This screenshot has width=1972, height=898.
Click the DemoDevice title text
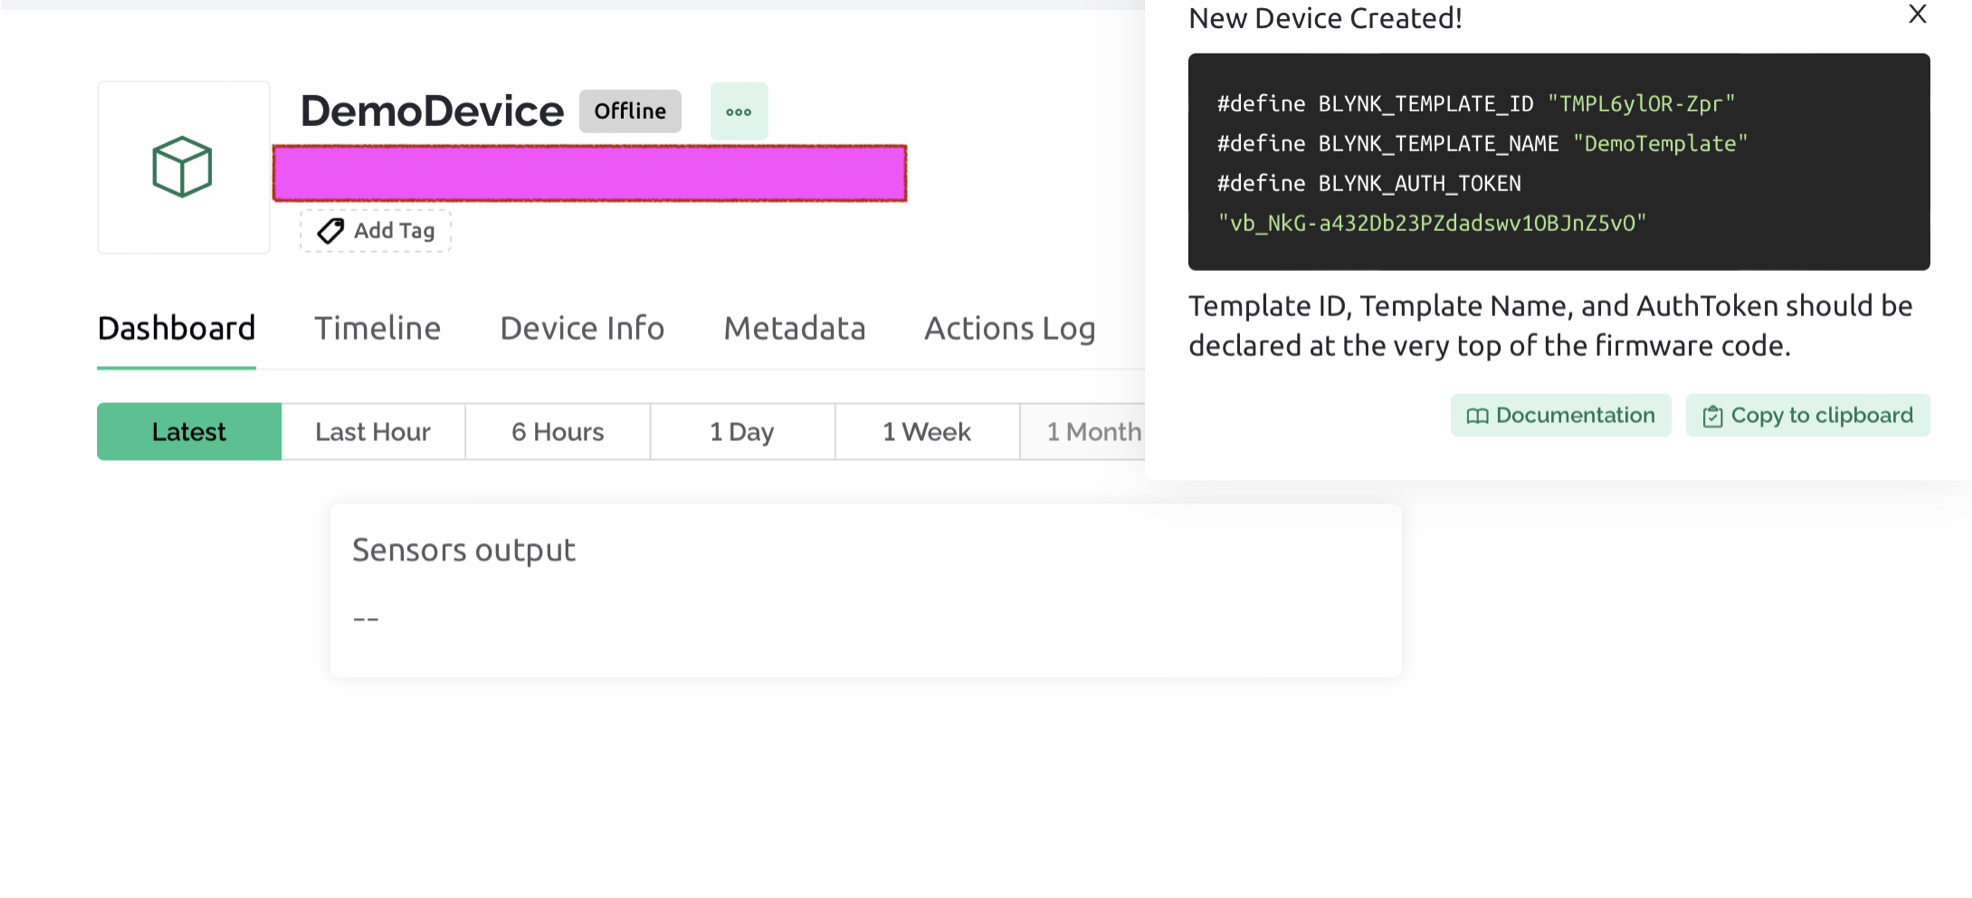[432, 111]
